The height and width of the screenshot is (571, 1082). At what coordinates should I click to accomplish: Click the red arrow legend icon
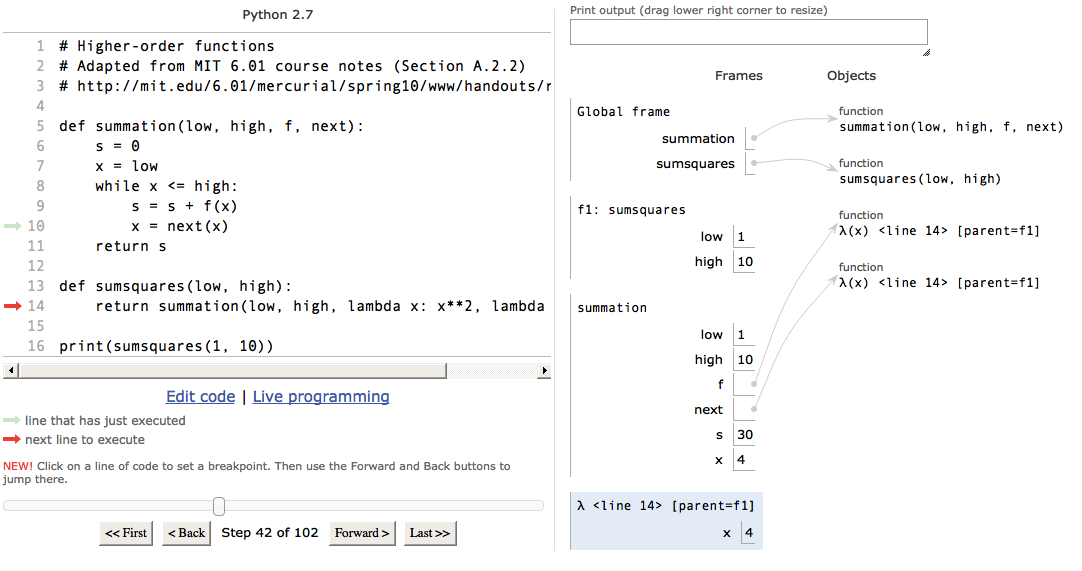tap(12, 439)
